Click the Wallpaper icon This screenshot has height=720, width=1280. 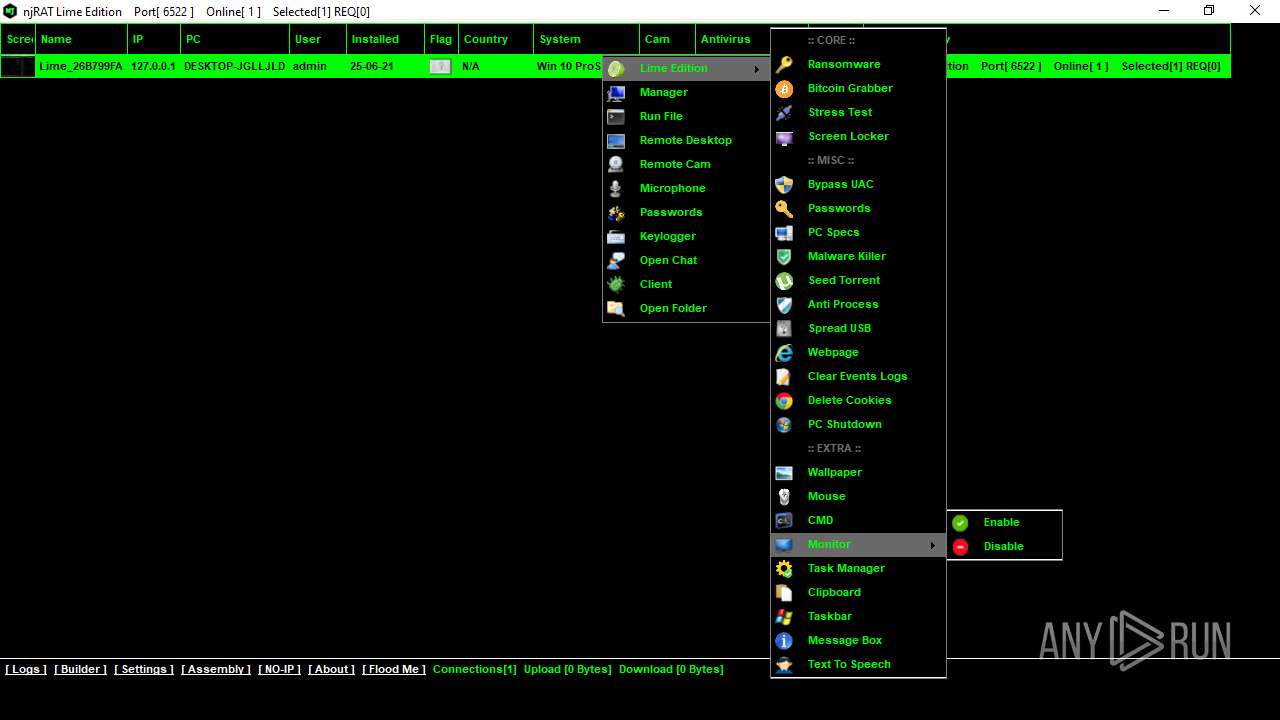[785, 472]
